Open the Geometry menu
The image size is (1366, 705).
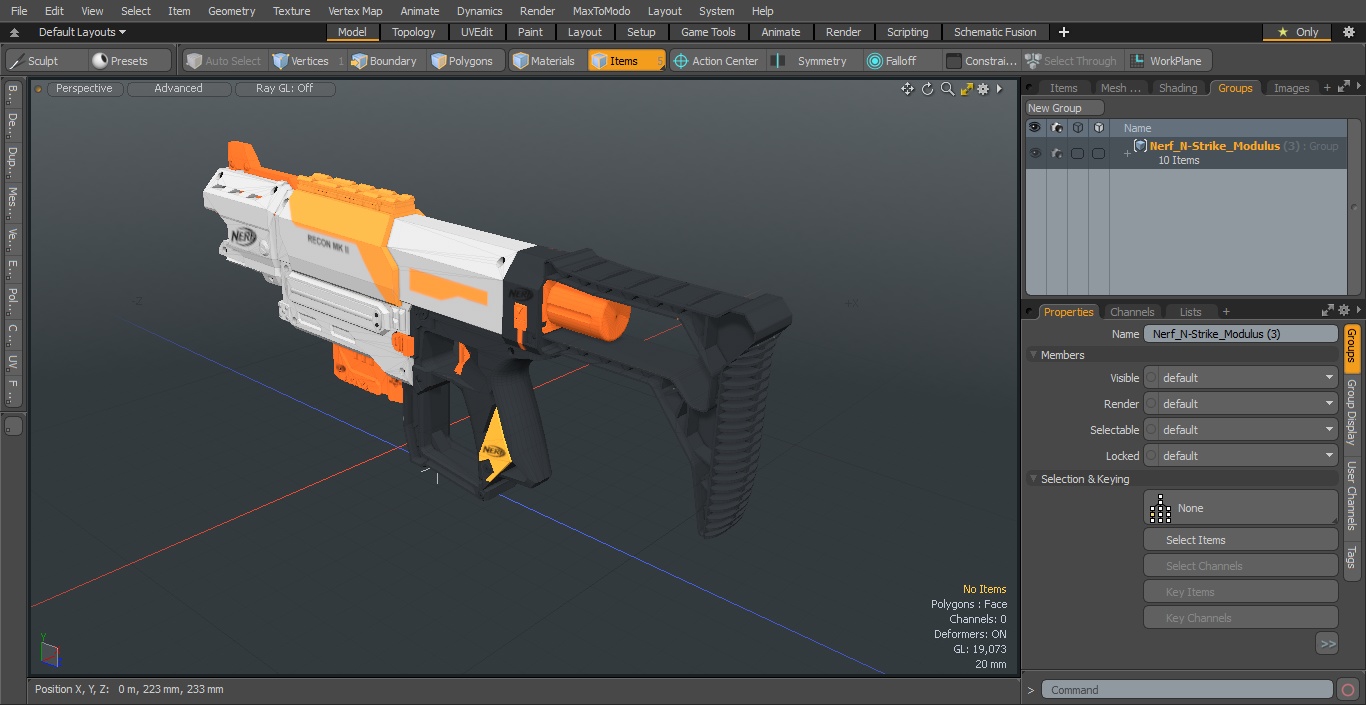(x=231, y=11)
